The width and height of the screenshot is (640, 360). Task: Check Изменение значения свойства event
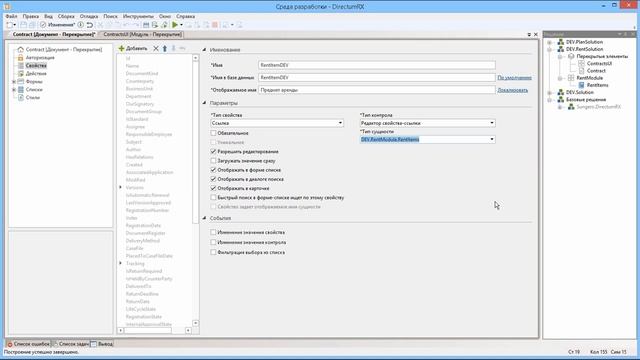(213, 232)
